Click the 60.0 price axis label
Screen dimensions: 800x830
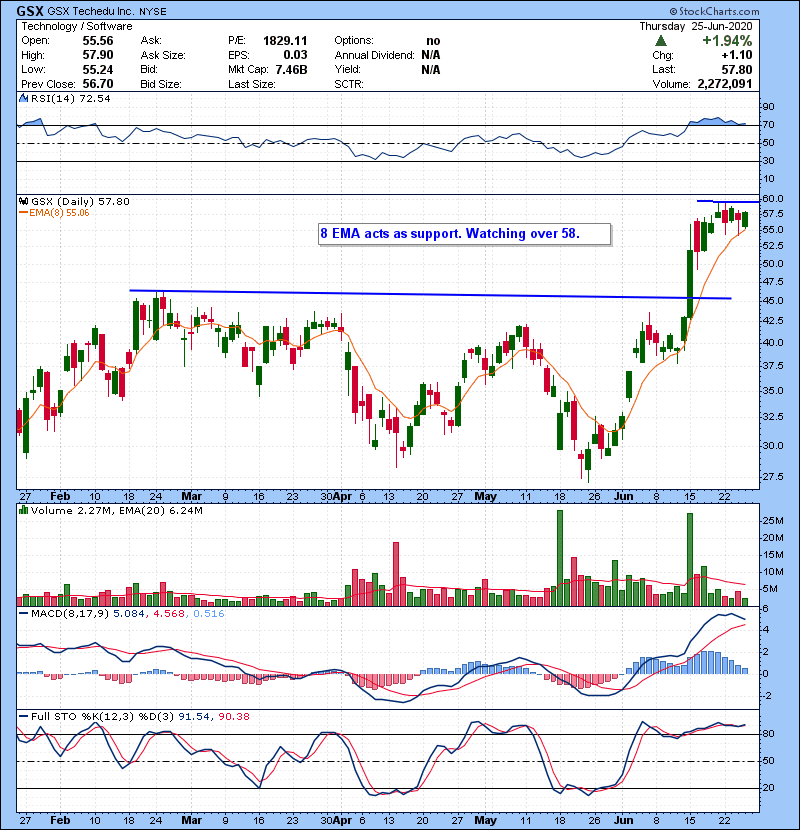[x=772, y=199]
